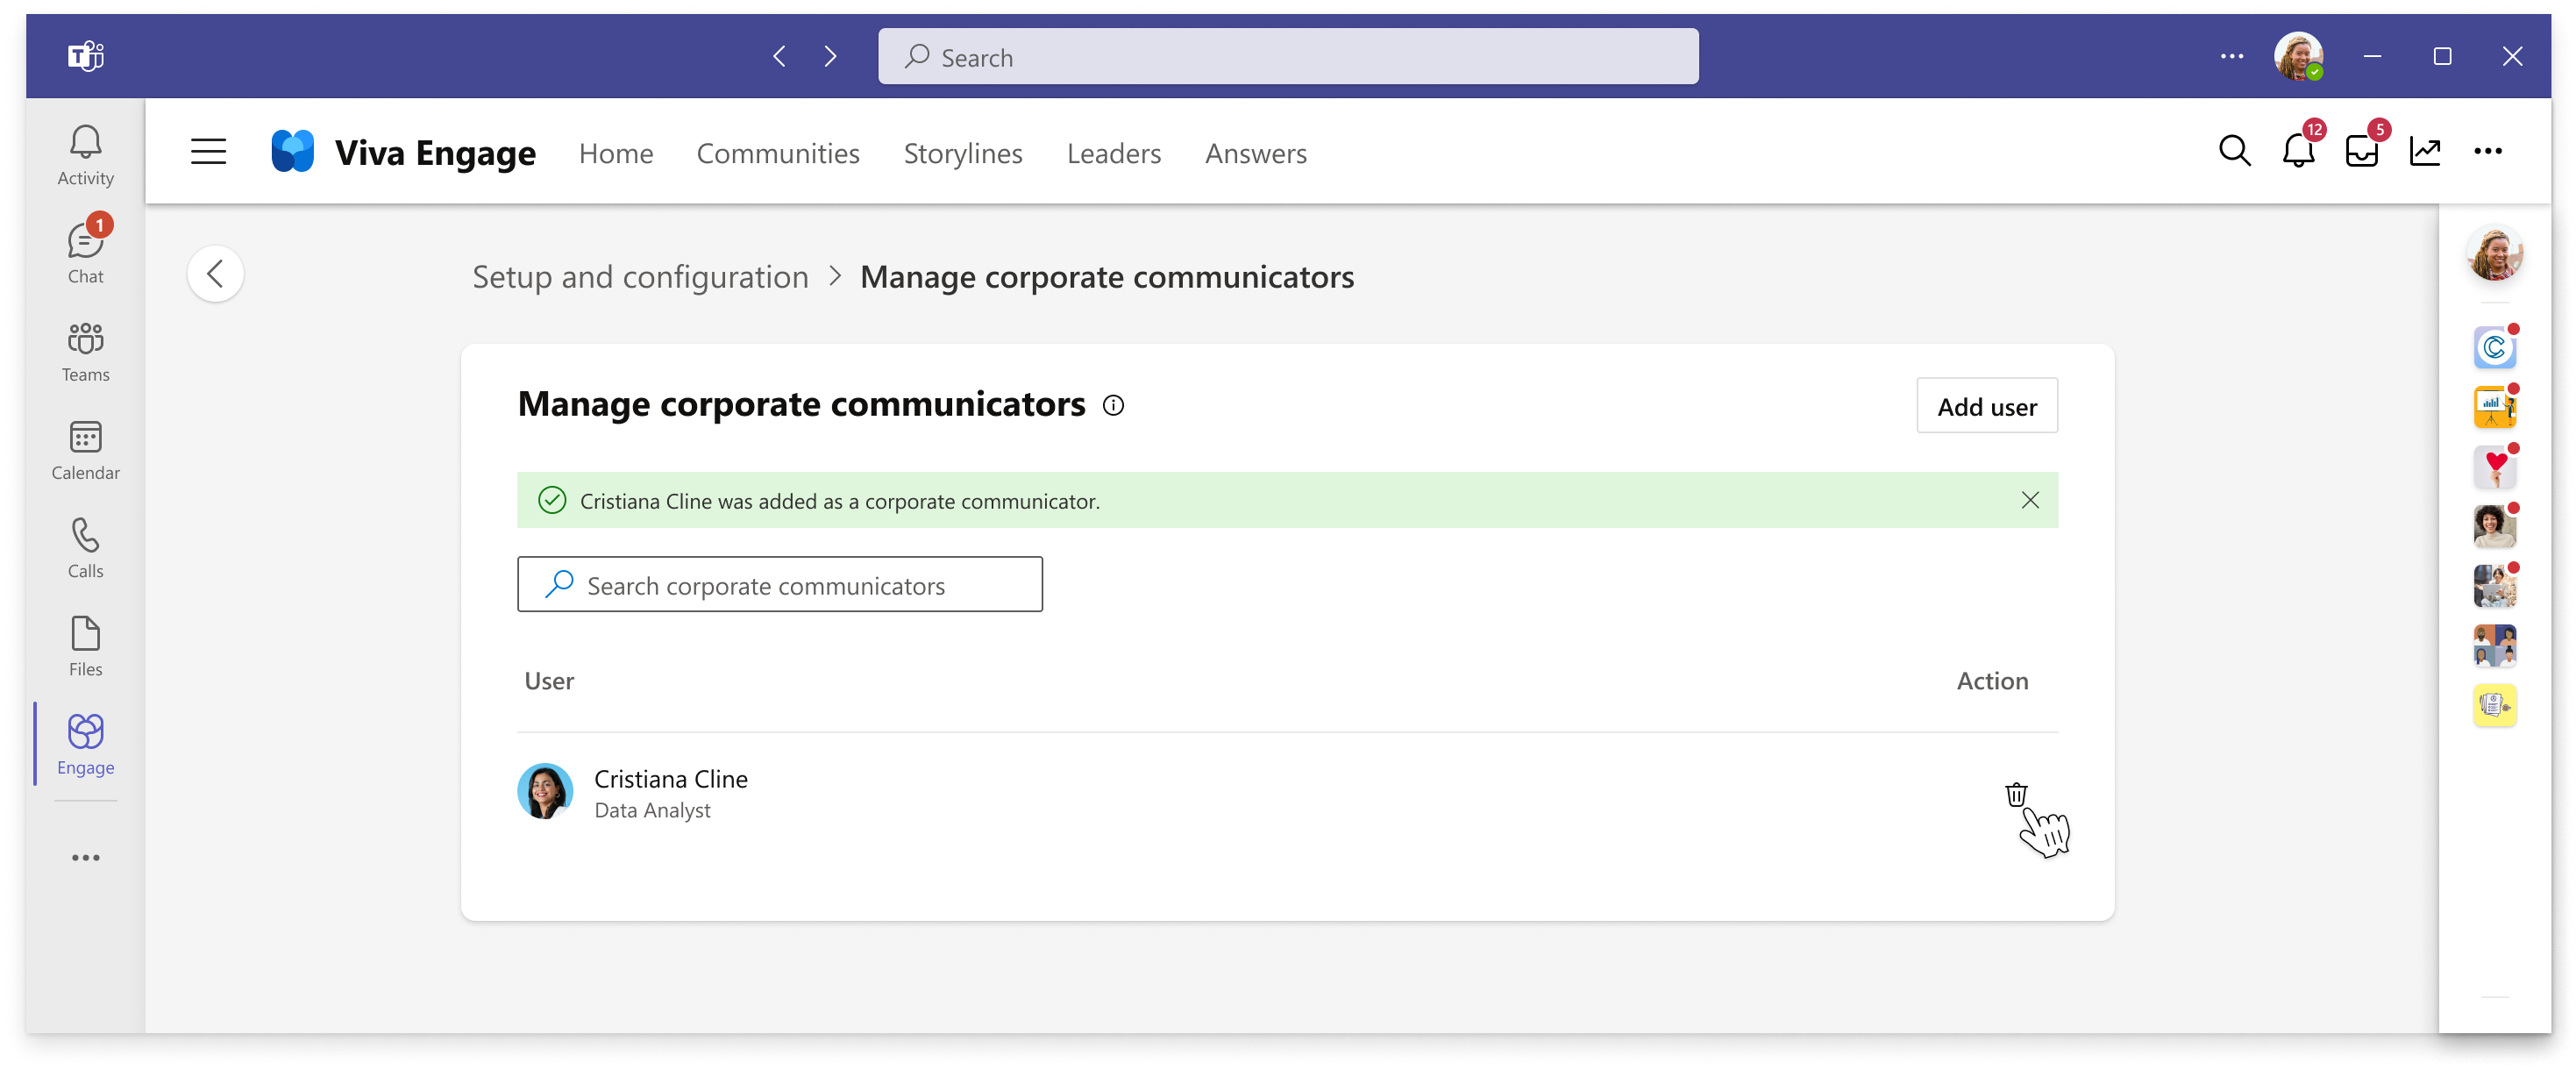The height and width of the screenshot is (1070, 2576).
Task: Open the Answers tab
Action: click(x=1255, y=153)
